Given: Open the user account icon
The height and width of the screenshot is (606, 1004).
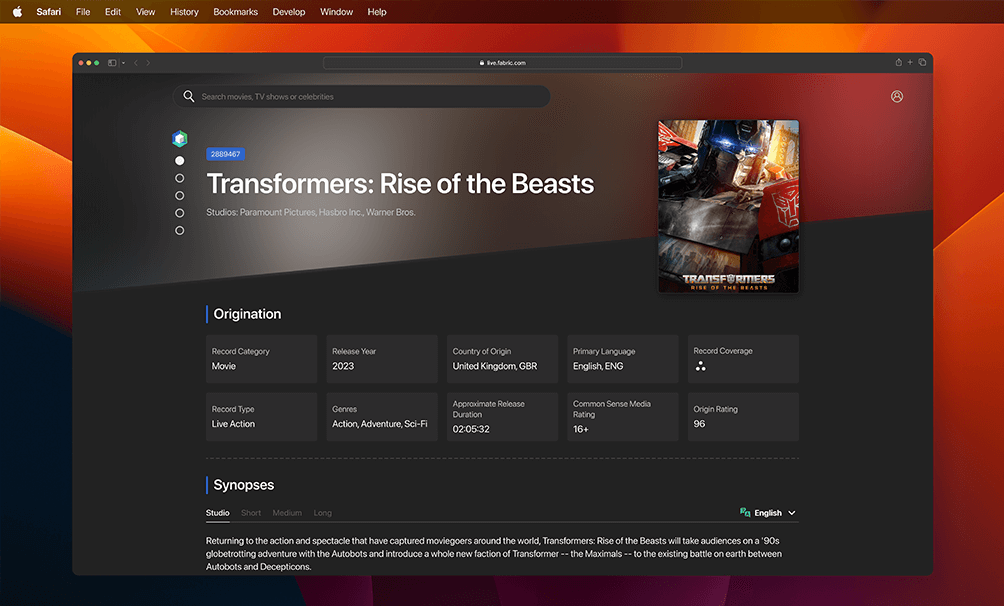Looking at the screenshot, I should 897,96.
